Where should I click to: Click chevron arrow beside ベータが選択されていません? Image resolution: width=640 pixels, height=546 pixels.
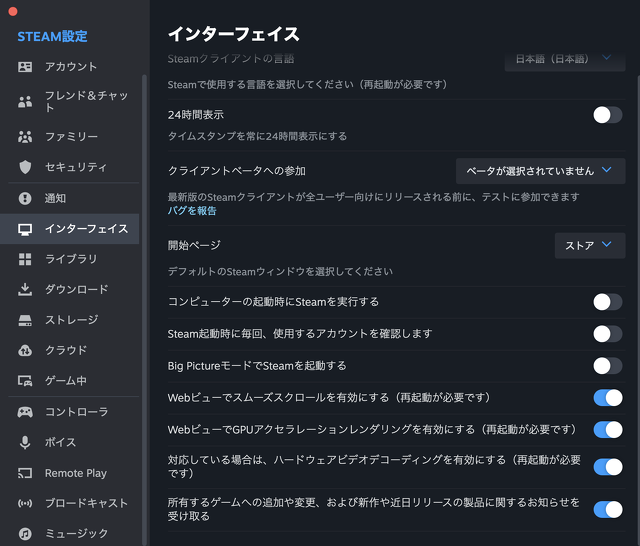[607, 170]
